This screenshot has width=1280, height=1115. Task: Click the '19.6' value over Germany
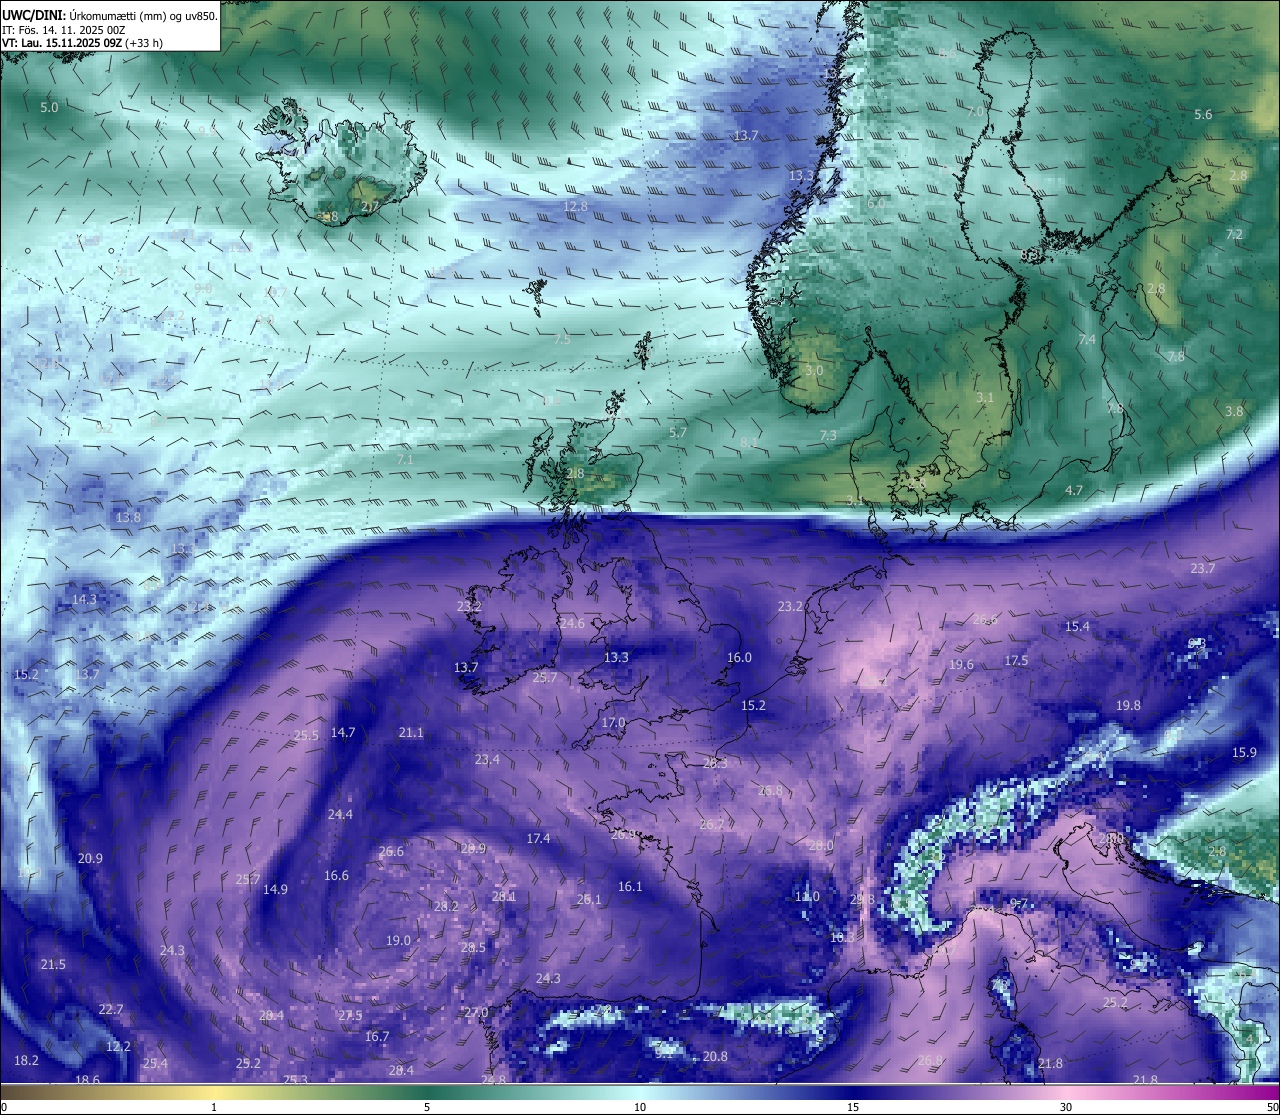tap(961, 664)
